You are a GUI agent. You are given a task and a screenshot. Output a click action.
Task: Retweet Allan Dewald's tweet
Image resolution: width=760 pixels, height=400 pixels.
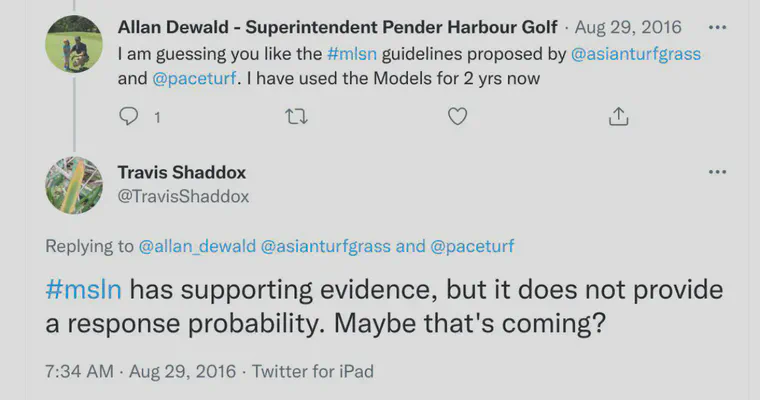coord(296,117)
